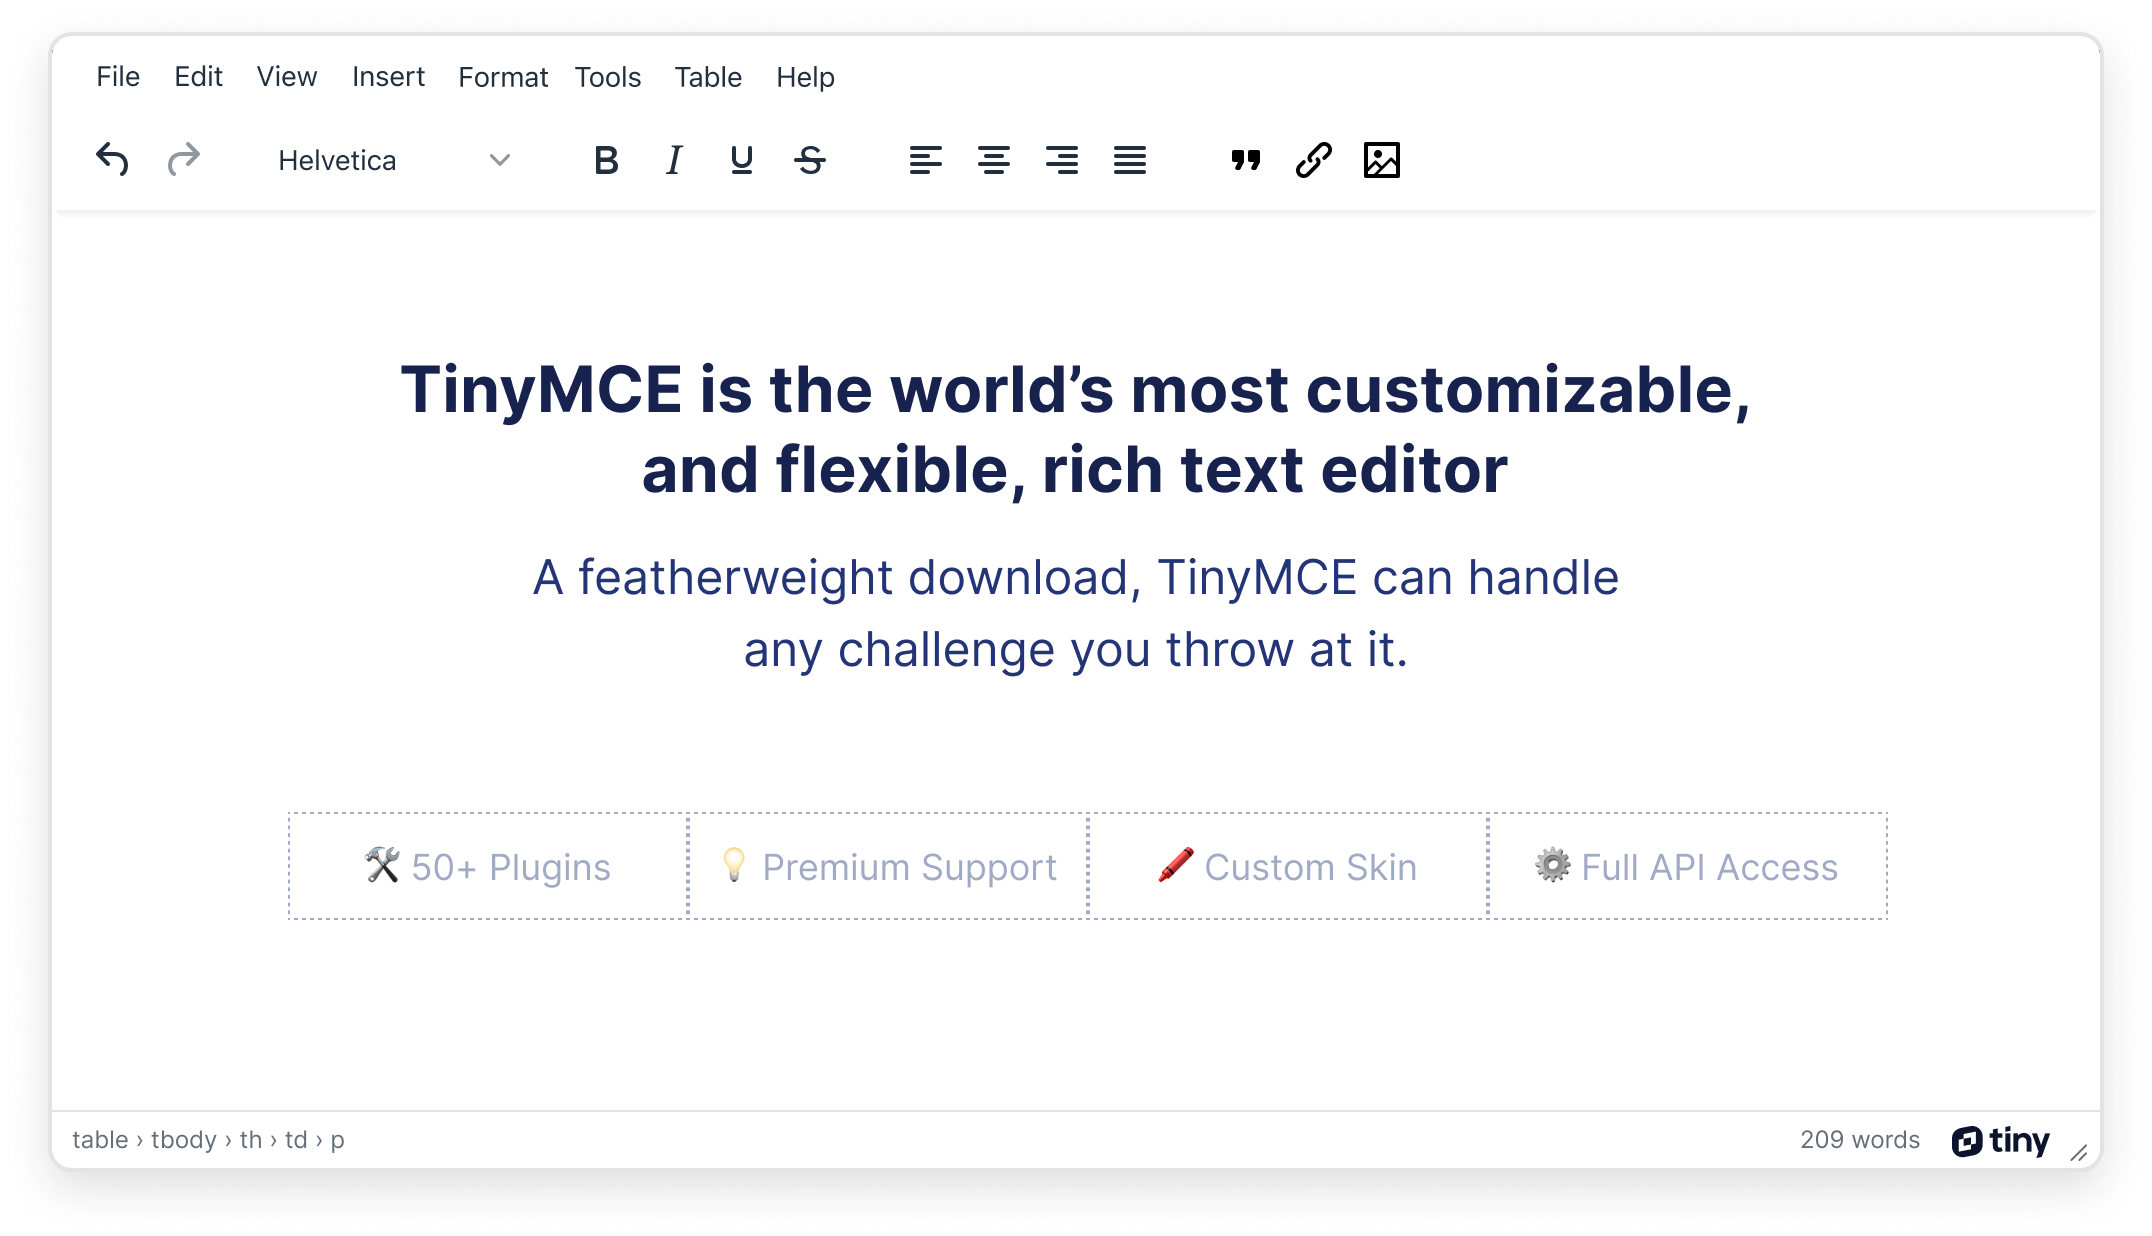
Task: Align text to the right
Action: 1062,160
